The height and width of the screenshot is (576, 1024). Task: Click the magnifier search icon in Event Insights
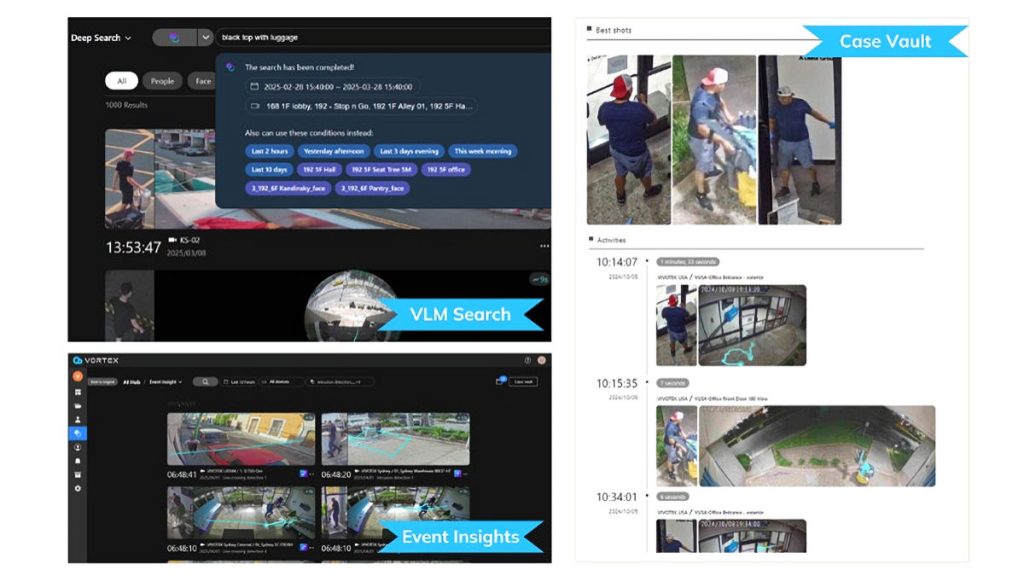[204, 380]
